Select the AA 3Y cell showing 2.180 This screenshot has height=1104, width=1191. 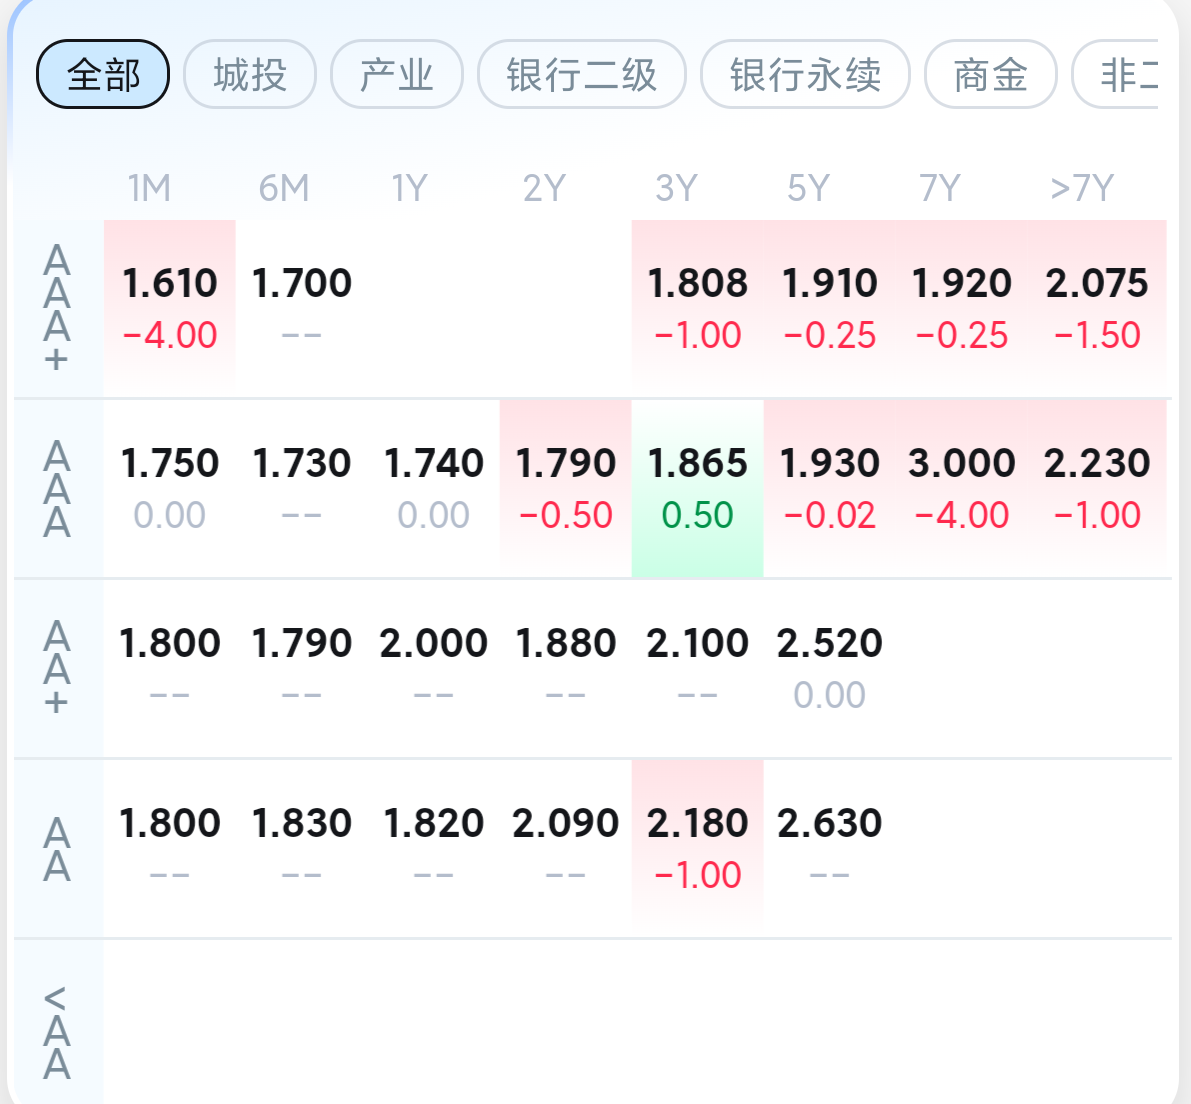pos(697,847)
